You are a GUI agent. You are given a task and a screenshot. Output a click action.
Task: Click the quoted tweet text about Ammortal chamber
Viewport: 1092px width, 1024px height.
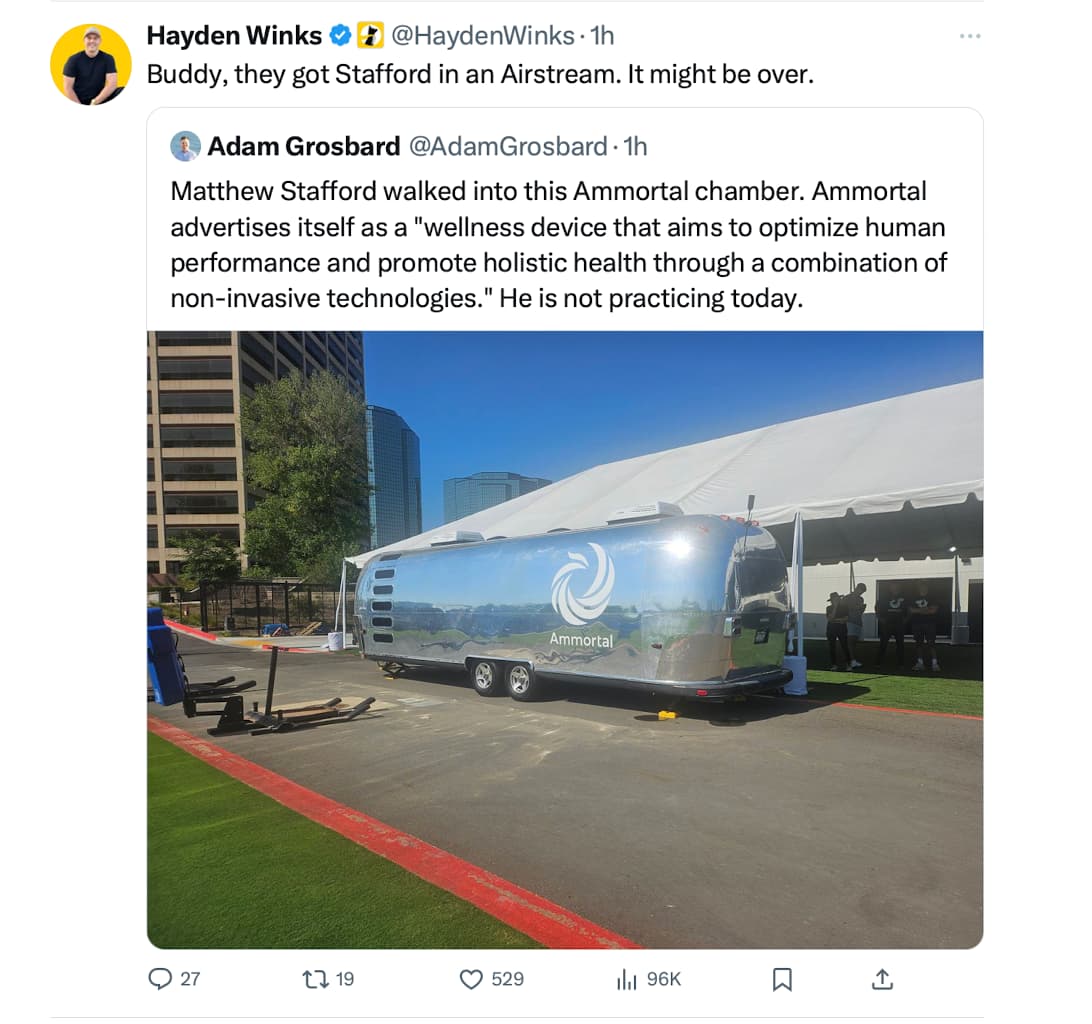coord(559,245)
